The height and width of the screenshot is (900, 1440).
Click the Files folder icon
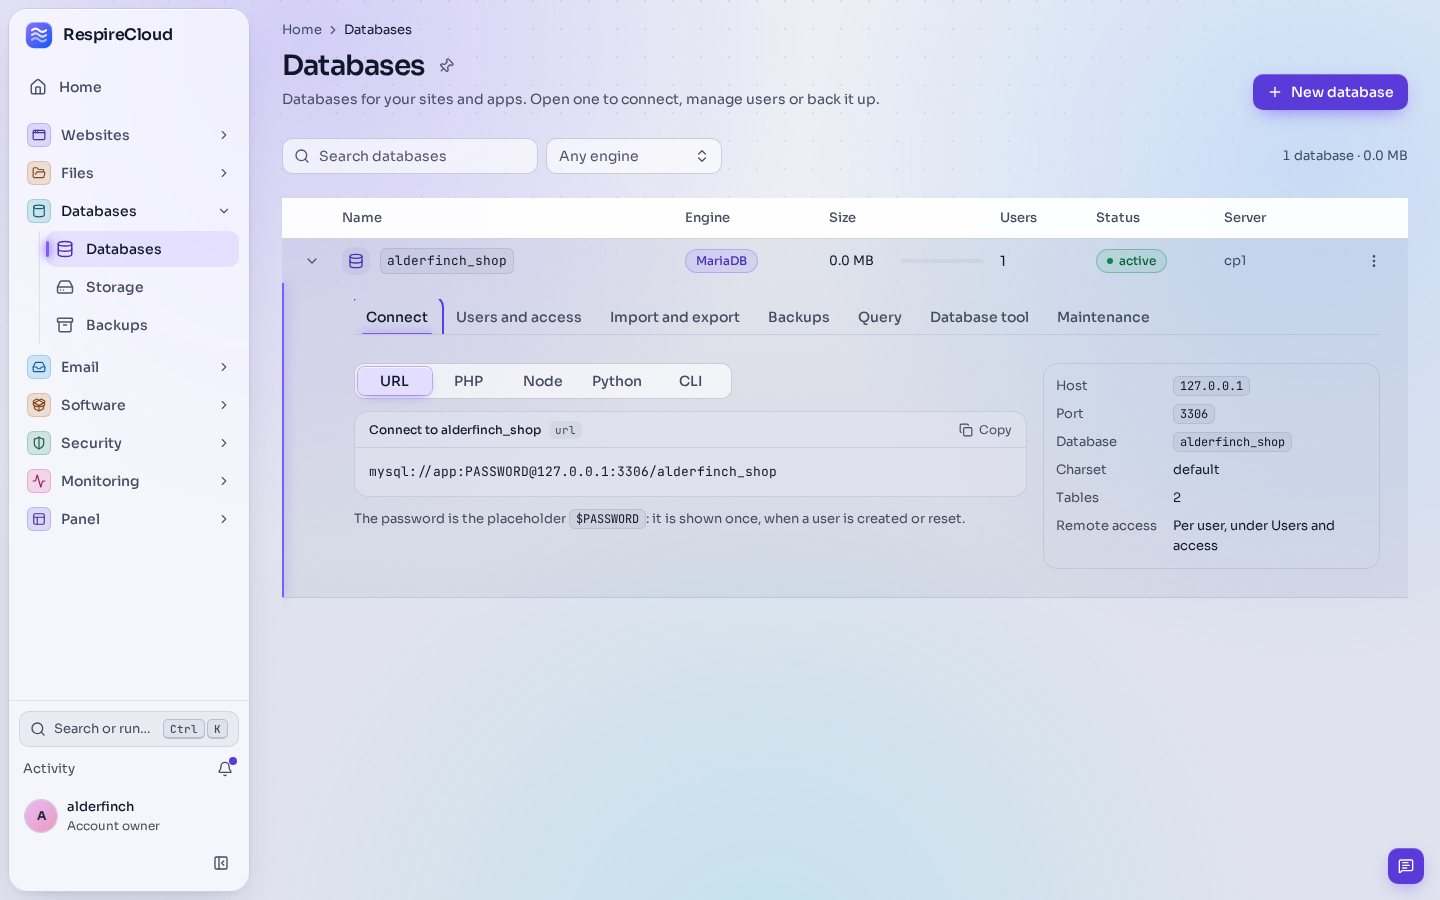[39, 173]
